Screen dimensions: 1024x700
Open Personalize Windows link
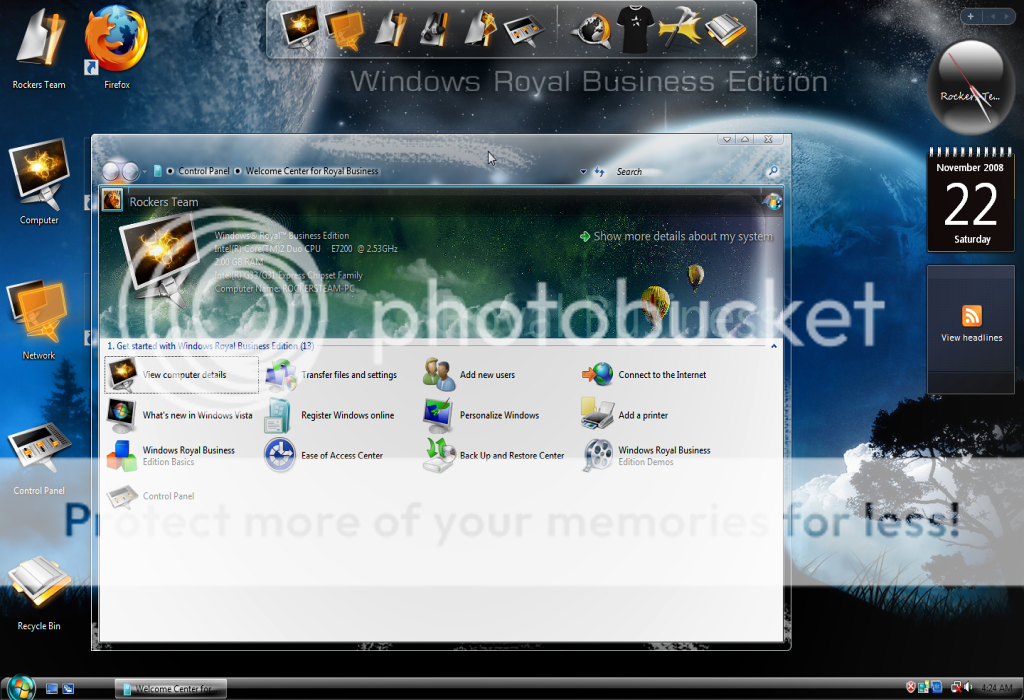click(500, 415)
